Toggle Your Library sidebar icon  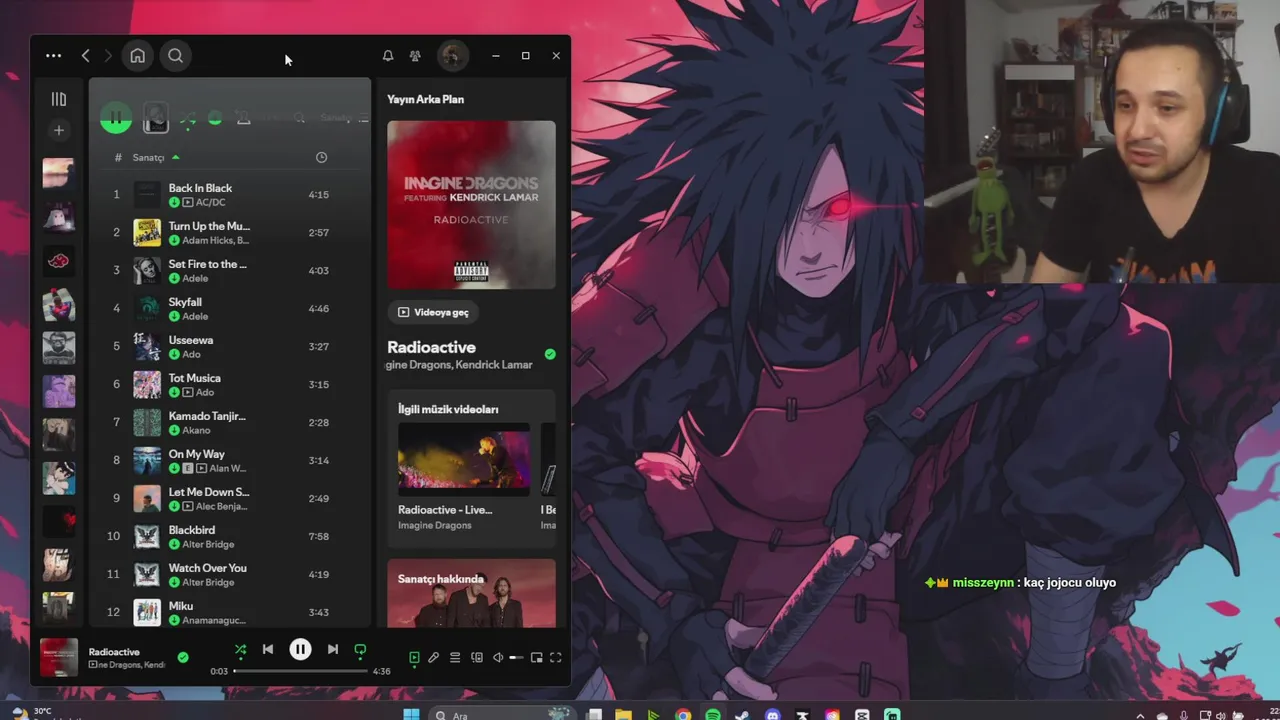59,99
